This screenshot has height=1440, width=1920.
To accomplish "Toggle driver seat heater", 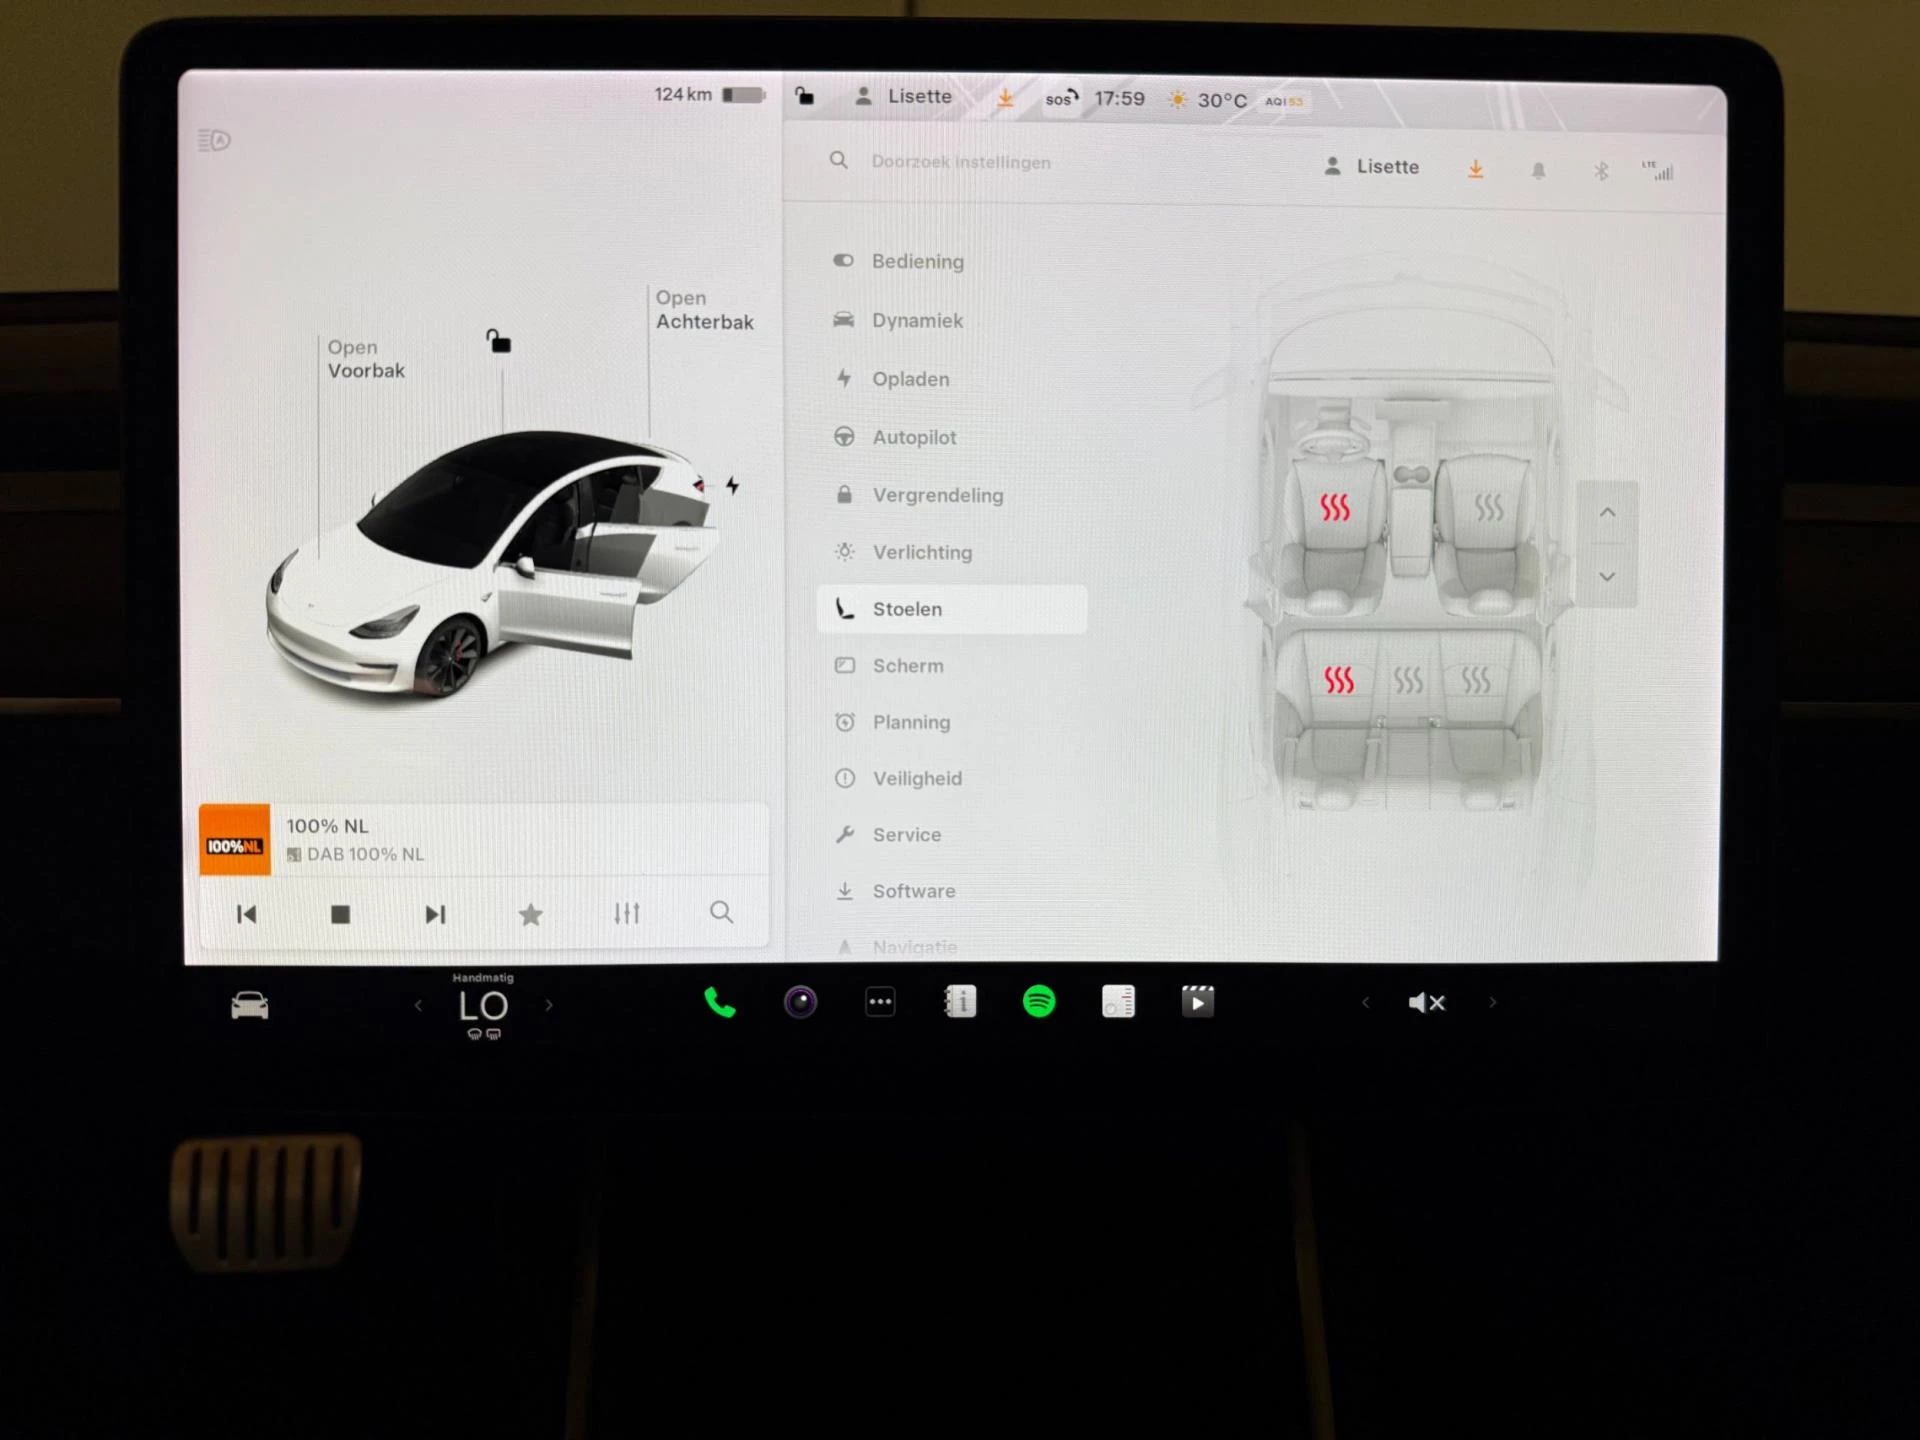I will pyautogui.click(x=1334, y=508).
